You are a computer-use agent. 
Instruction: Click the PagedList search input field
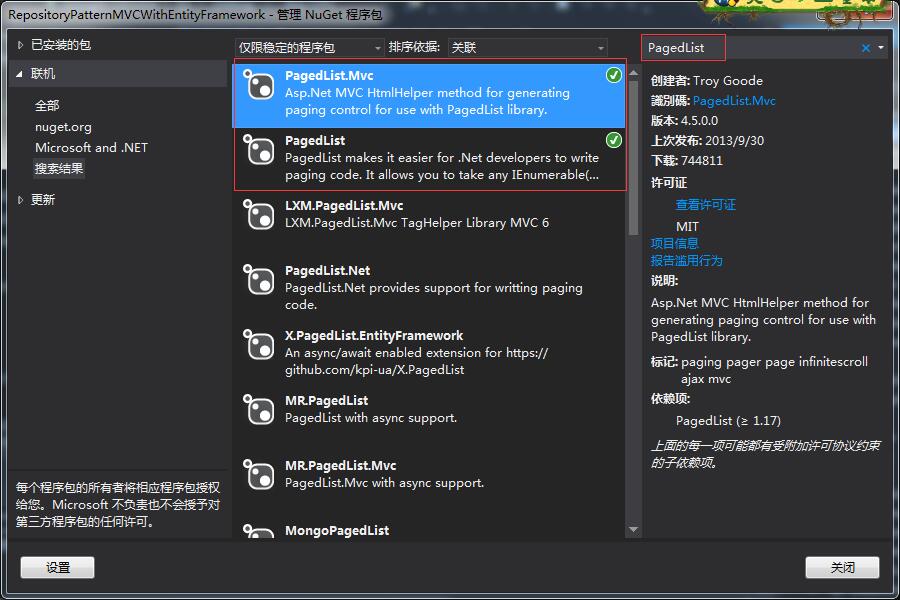tap(748, 48)
